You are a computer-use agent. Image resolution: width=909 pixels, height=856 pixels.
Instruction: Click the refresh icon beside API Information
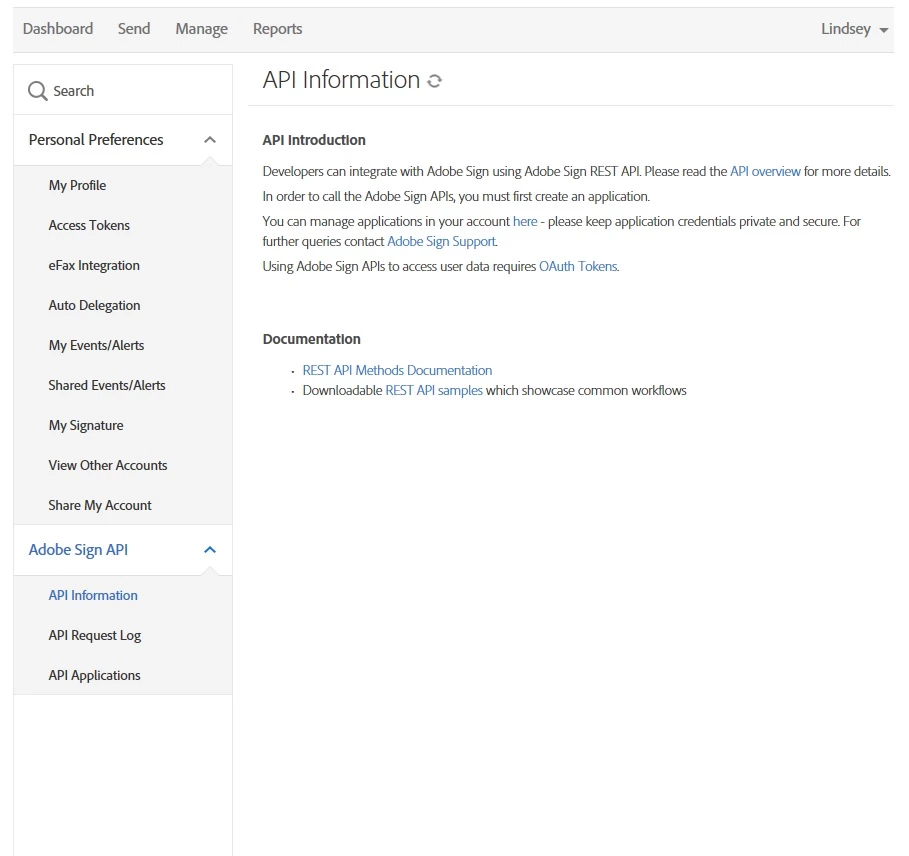tap(434, 81)
